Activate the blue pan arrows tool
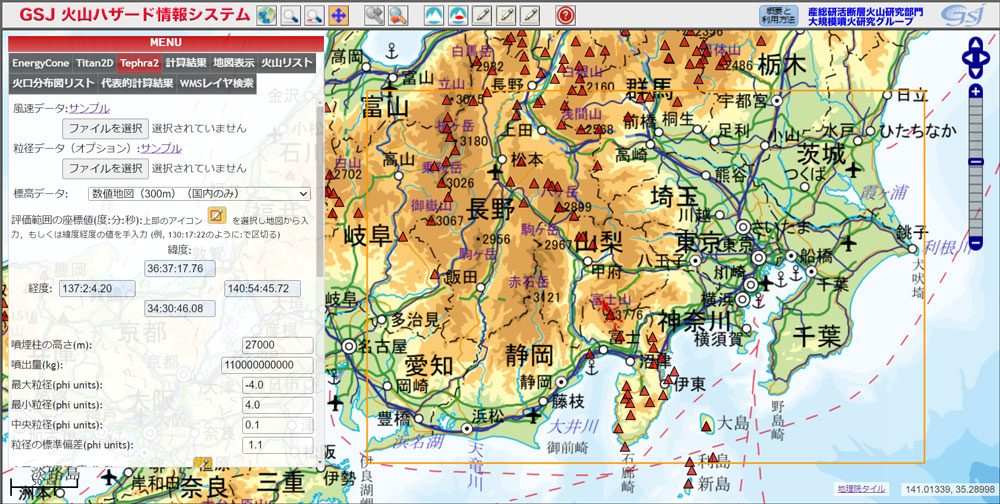The image size is (1000, 504). click(340, 15)
